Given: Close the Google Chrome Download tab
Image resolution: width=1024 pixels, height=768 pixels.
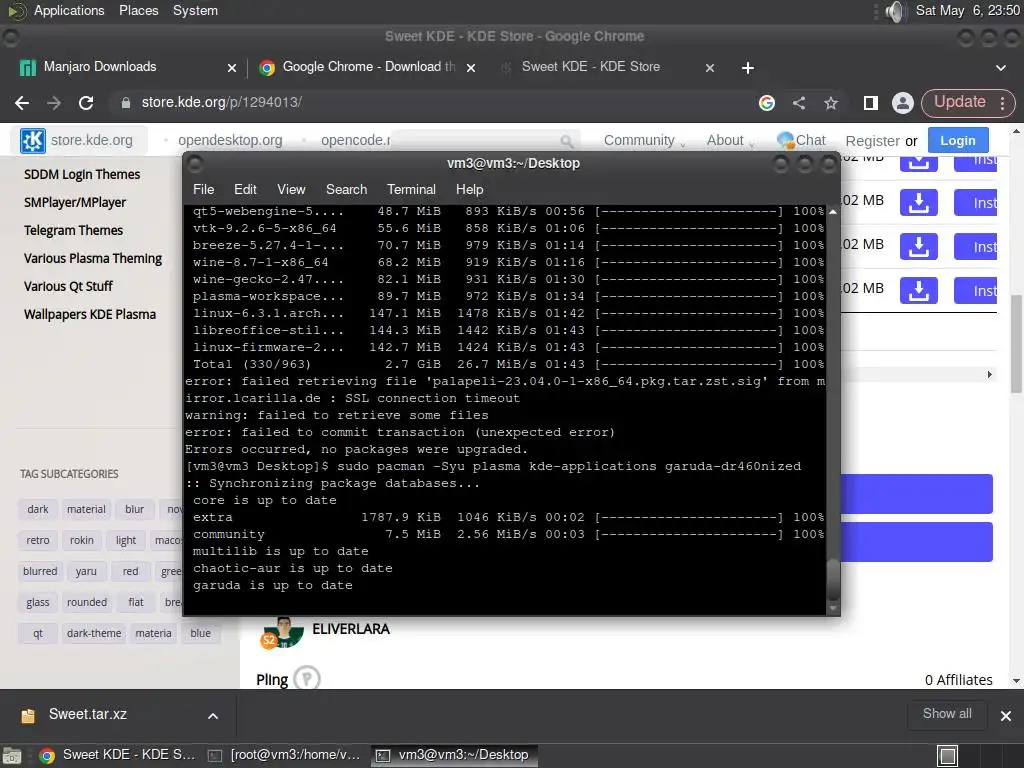Looking at the screenshot, I should tap(471, 68).
